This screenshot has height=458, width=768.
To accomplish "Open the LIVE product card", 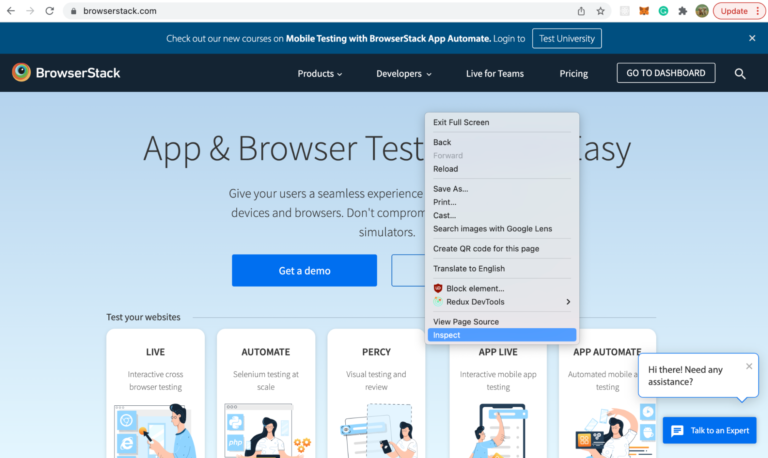I will [x=155, y=393].
